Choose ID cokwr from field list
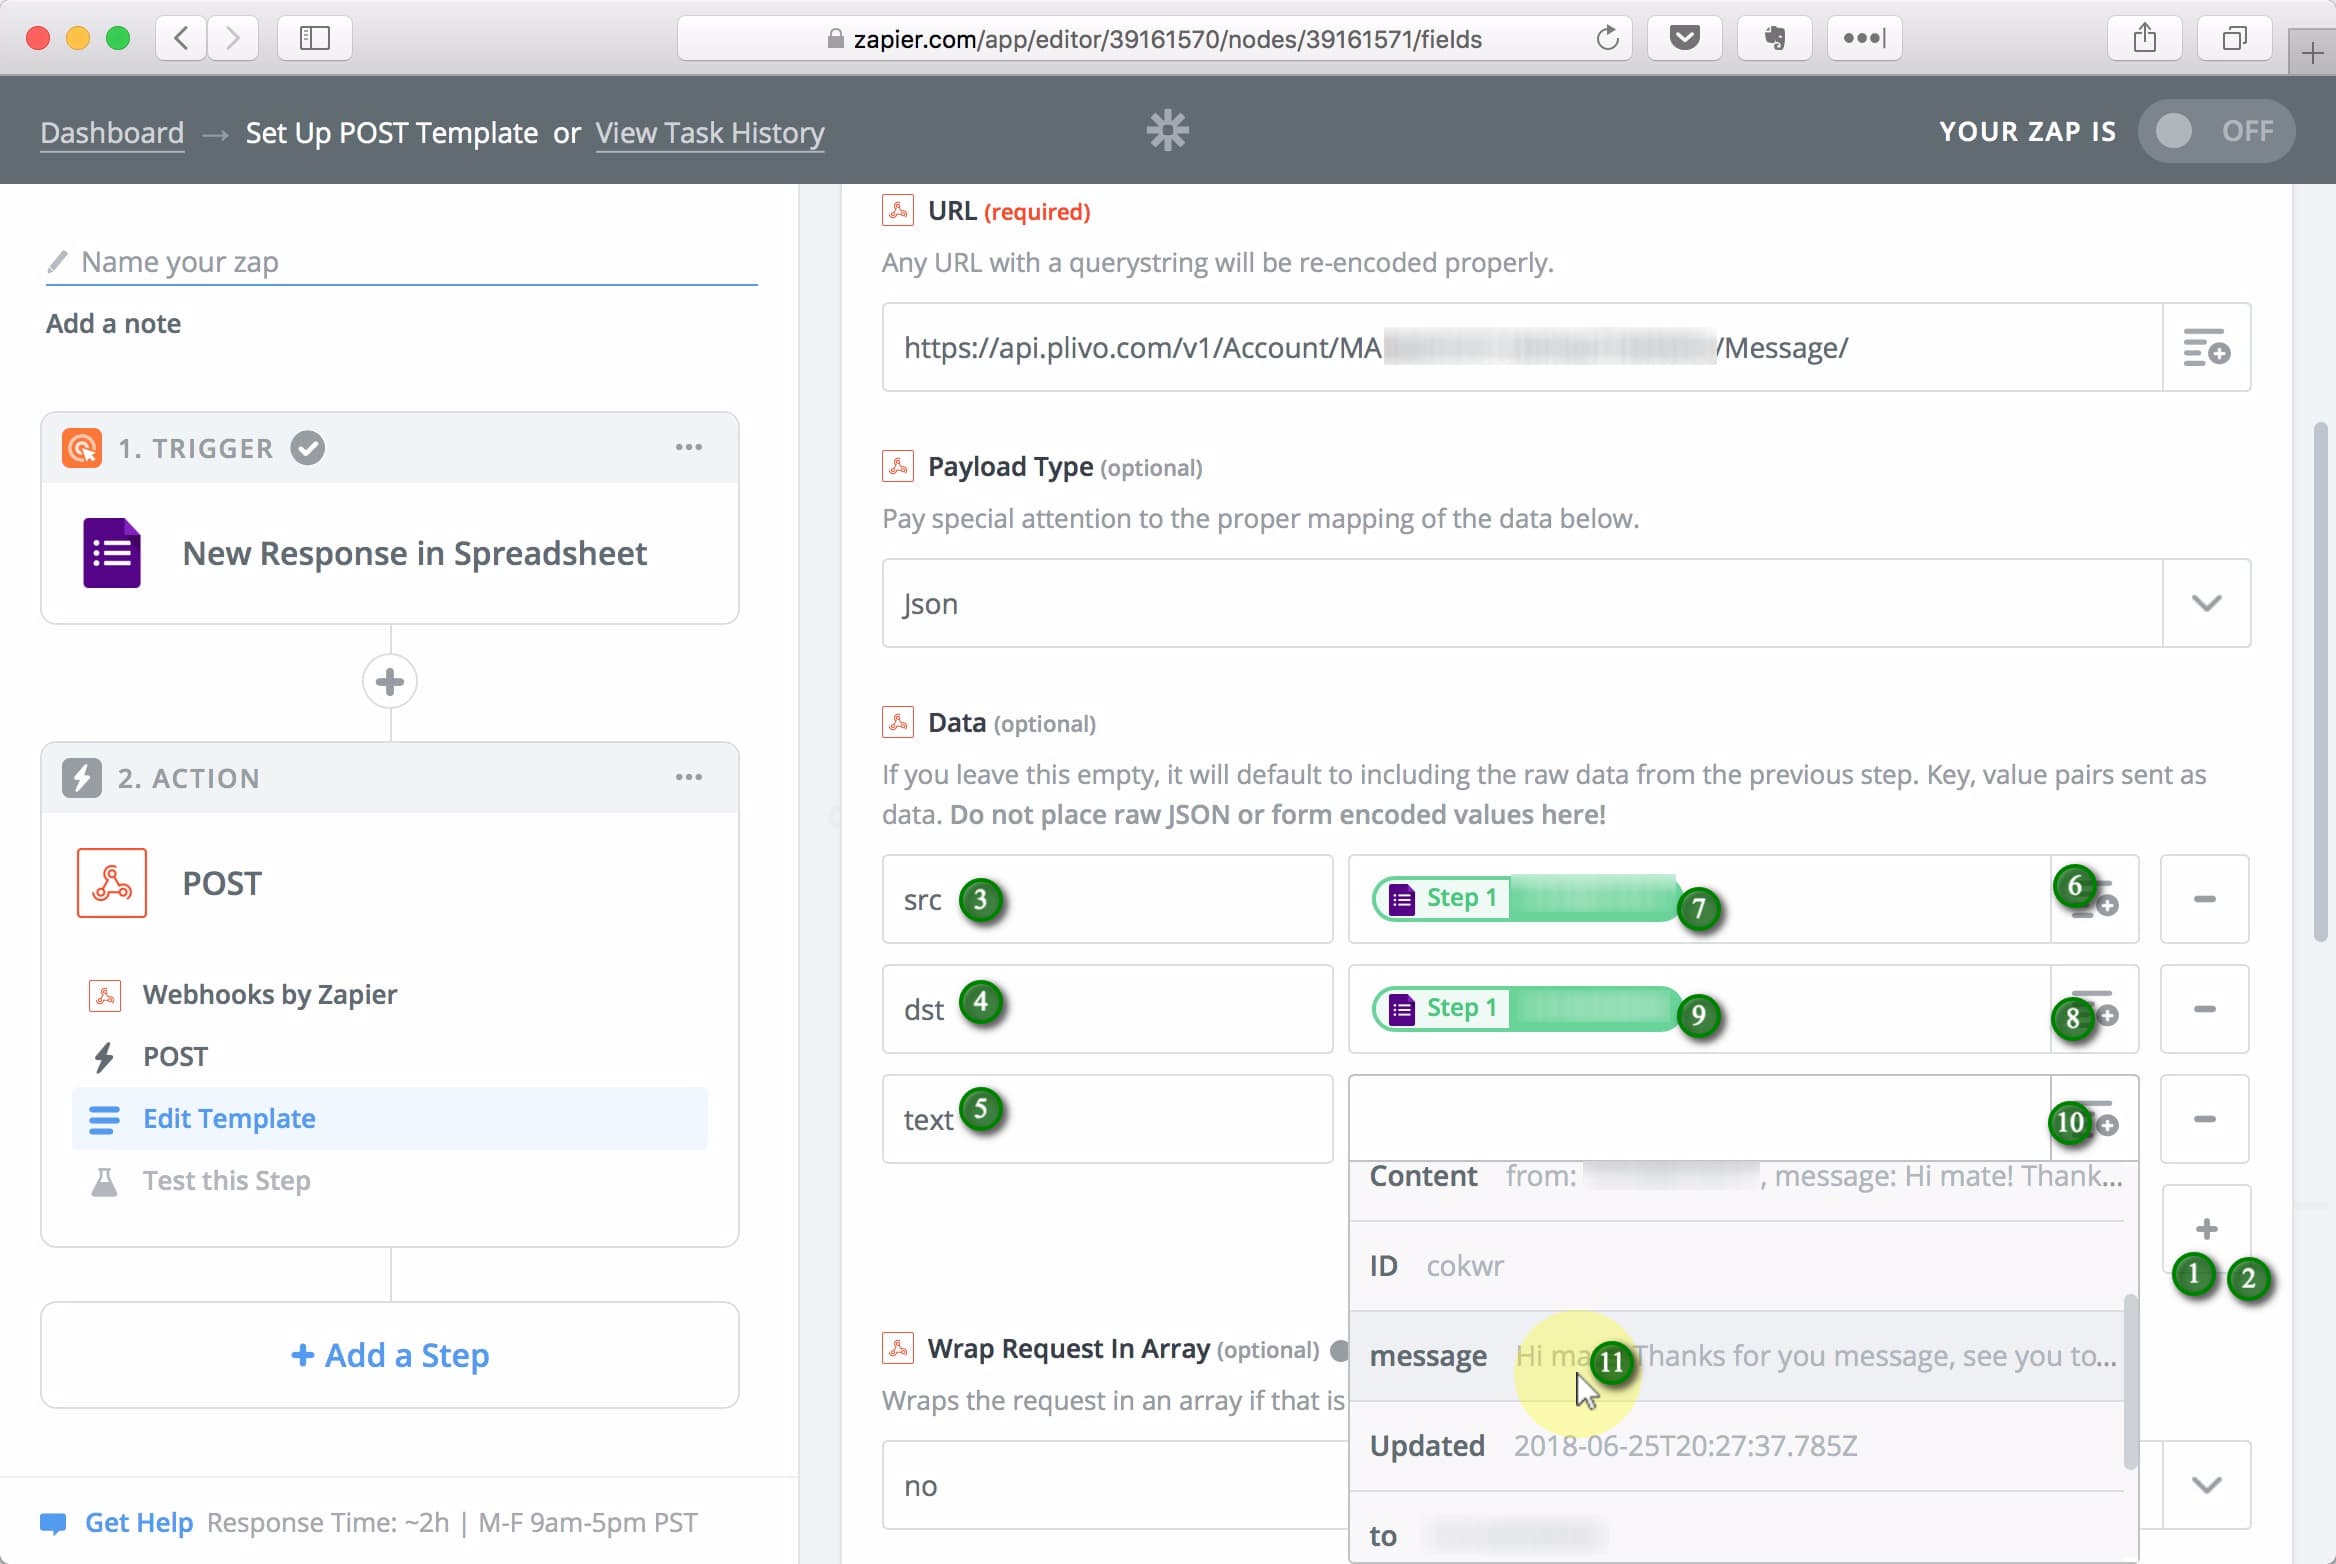The height and width of the screenshot is (1564, 2336). coord(1737,1266)
